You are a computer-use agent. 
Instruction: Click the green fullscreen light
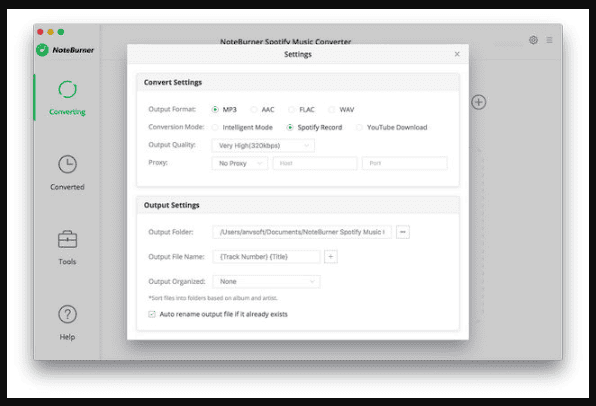pyautogui.click(x=61, y=32)
